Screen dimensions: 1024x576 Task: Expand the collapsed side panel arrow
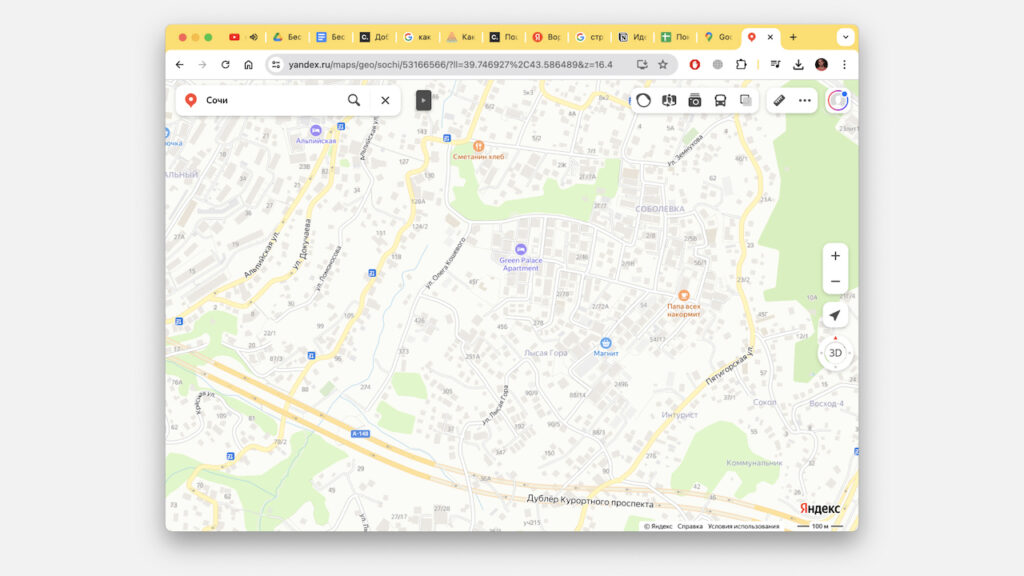click(x=424, y=100)
